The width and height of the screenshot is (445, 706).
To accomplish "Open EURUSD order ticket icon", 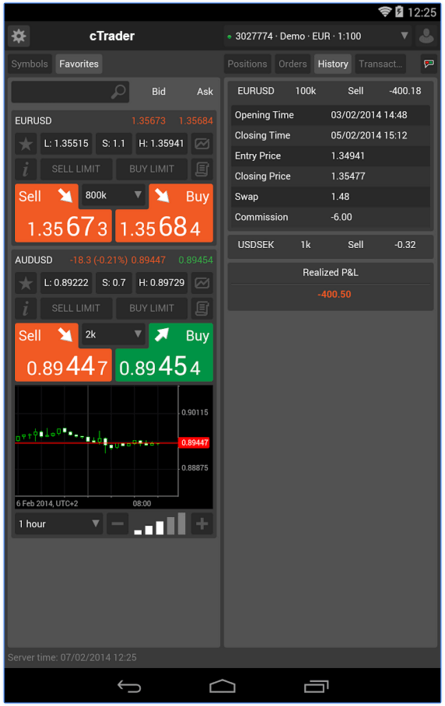I will 202,169.
